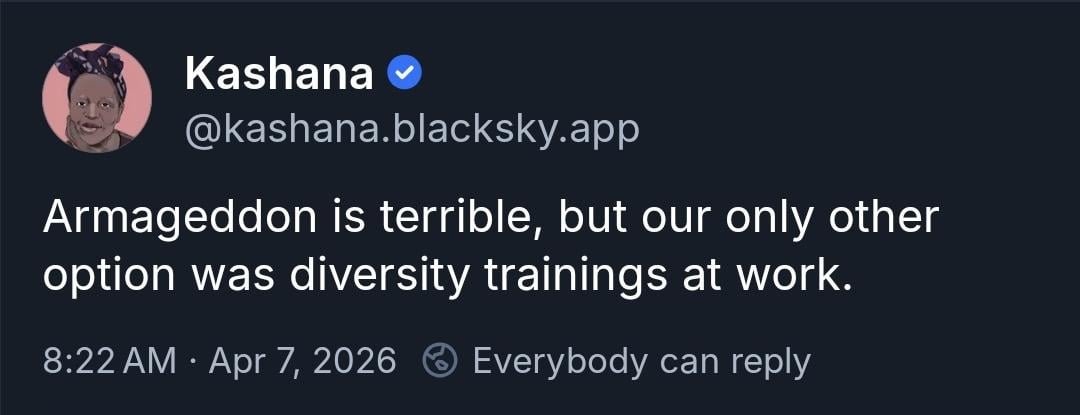The height and width of the screenshot is (415, 1080).
Task: Open the @kashana.blacksky.app handle
Action: (x=411, y=130)
